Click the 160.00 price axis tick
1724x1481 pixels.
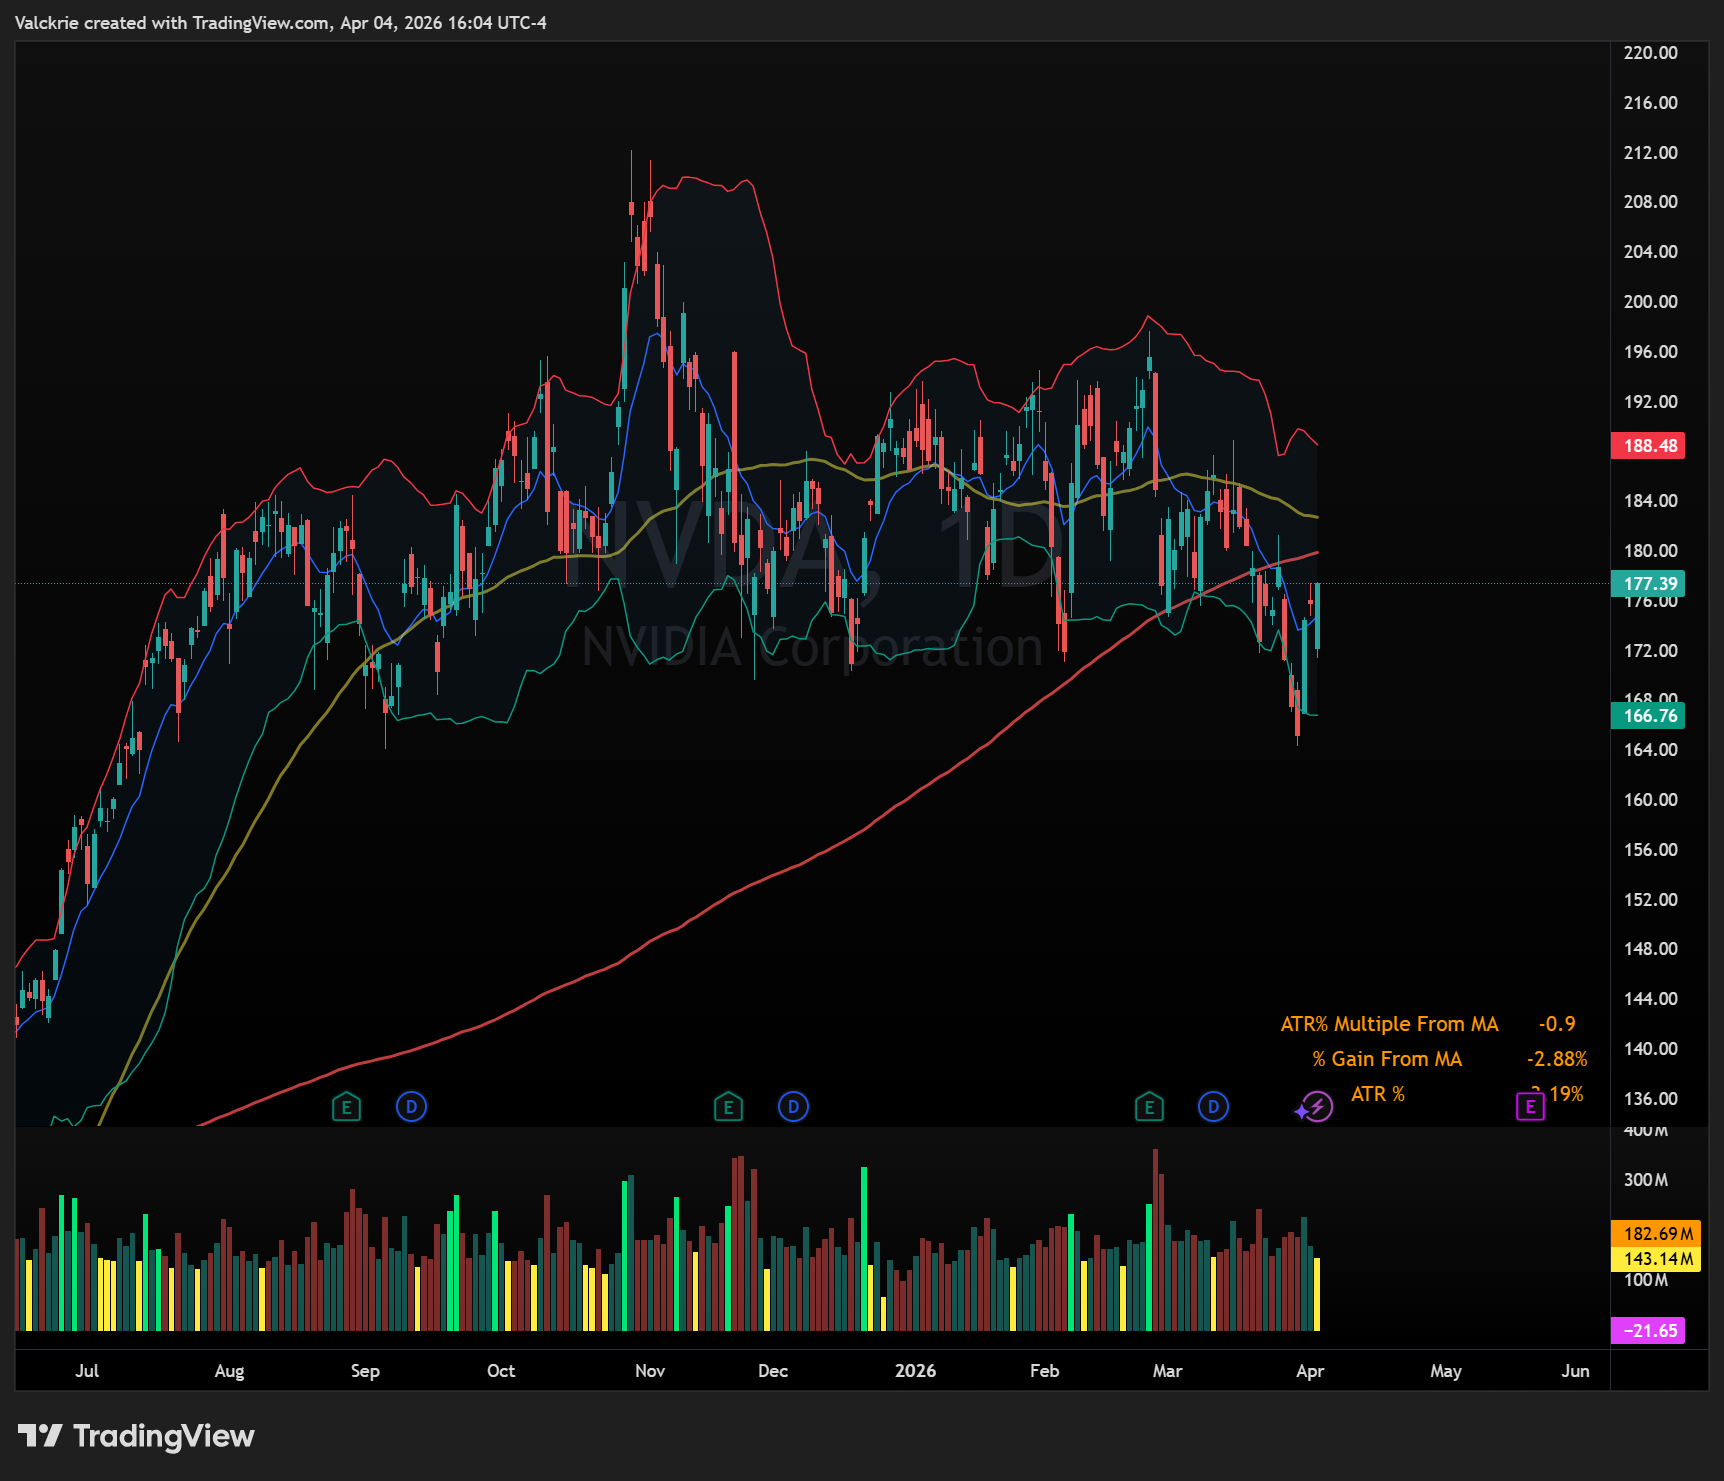(1650, 800)
